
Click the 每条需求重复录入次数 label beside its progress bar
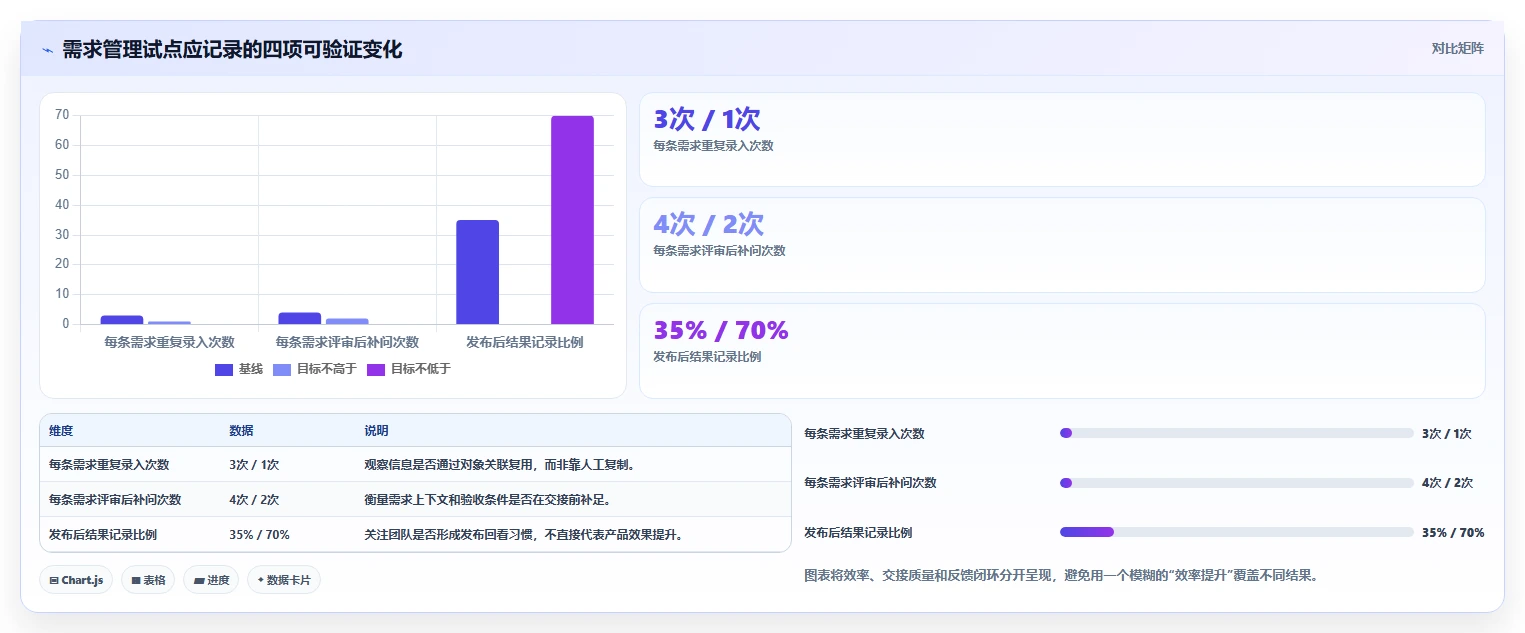click(x=864, y=434)
